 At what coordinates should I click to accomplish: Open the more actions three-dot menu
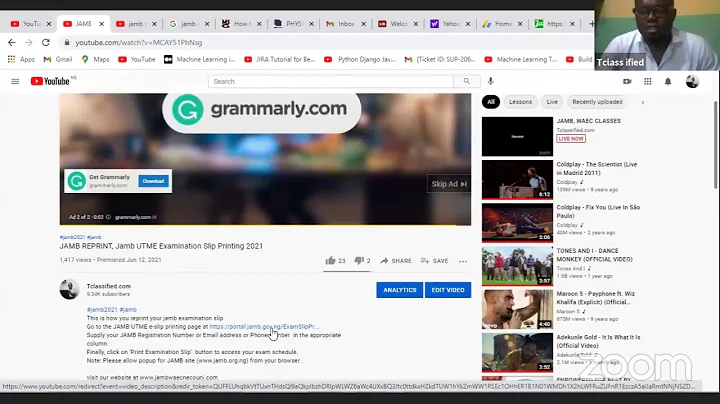coord(463,261)
